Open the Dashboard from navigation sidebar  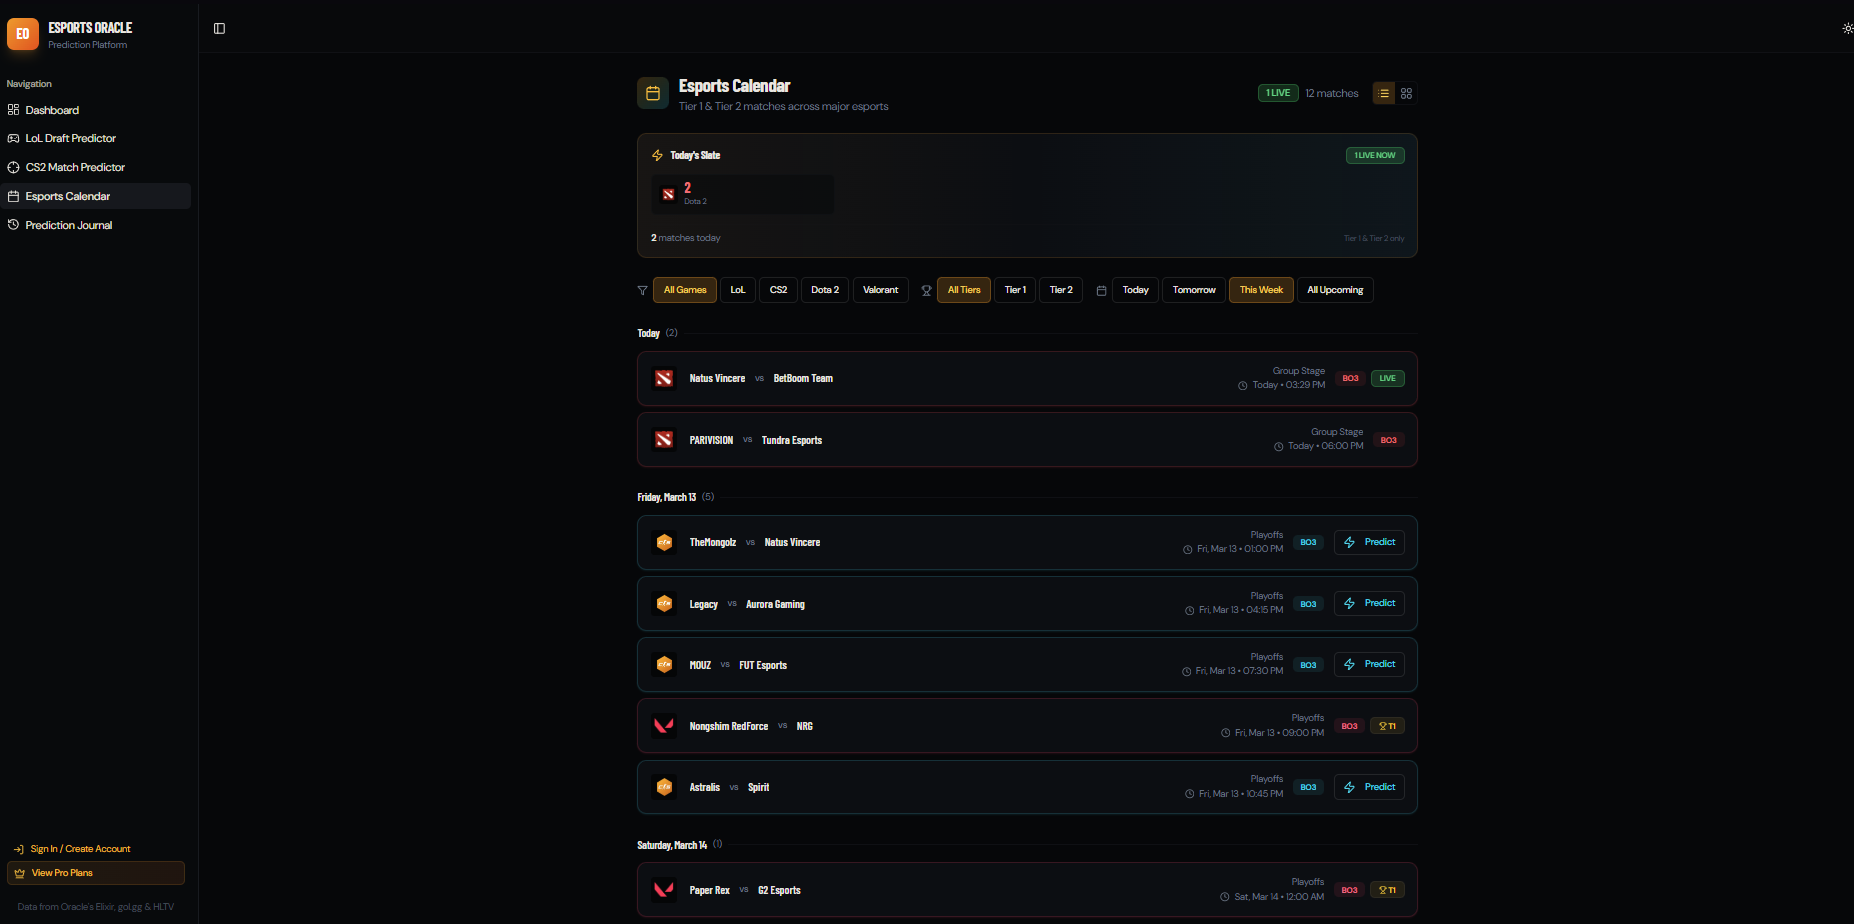pyautogui.click(x=51, y=110)
